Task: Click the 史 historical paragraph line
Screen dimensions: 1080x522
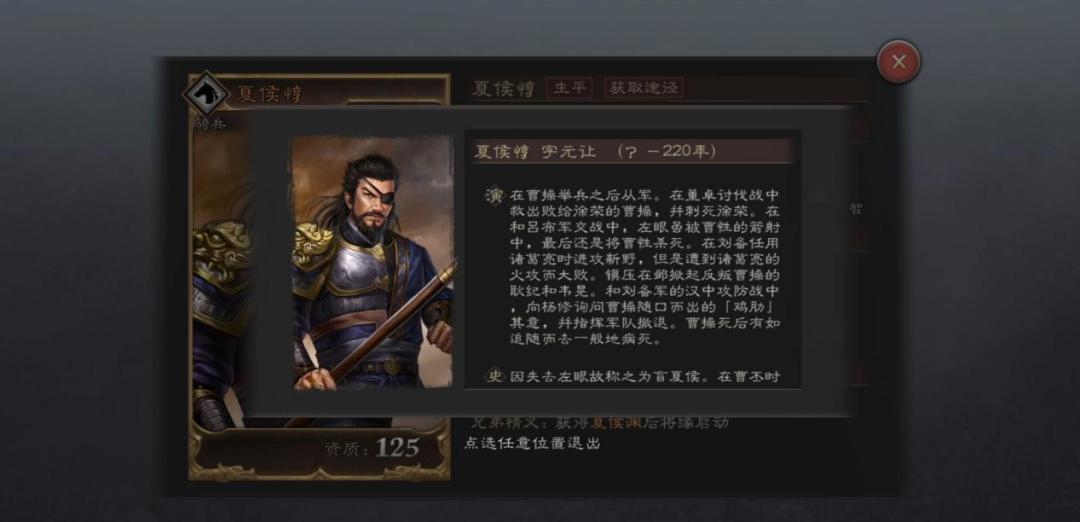Action: (645, 377)
